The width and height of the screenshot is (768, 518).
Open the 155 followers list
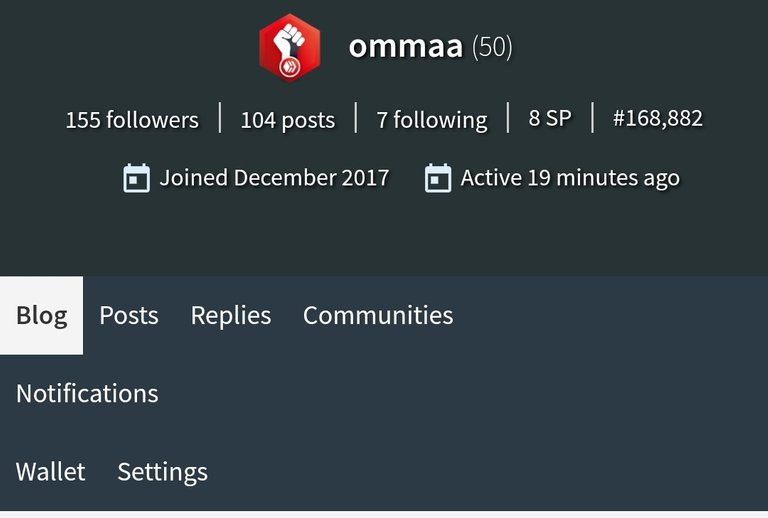[132, 119]
